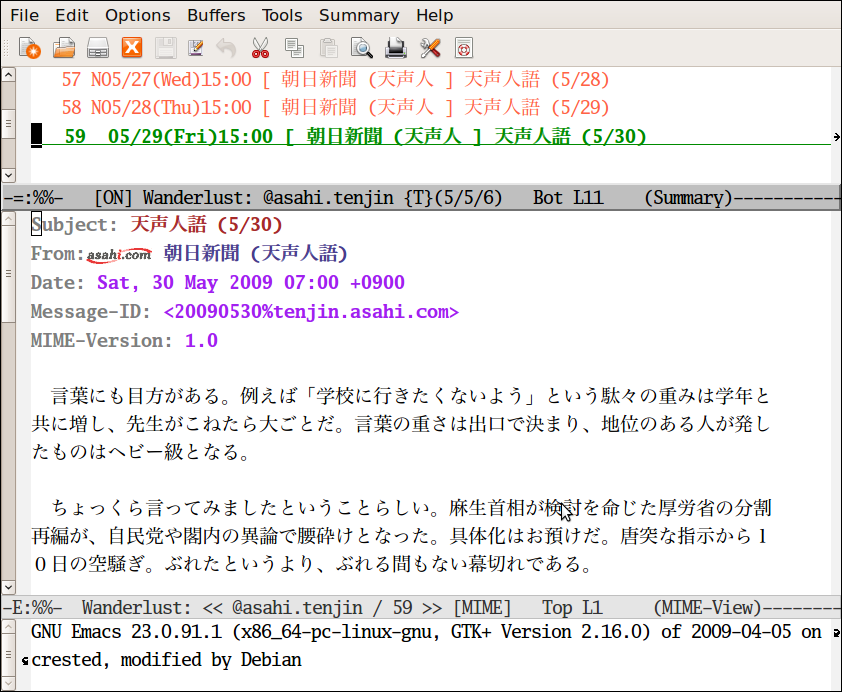Open the Tools menu
The width and height of the screenshot is (842, 692).
(282, 15)
